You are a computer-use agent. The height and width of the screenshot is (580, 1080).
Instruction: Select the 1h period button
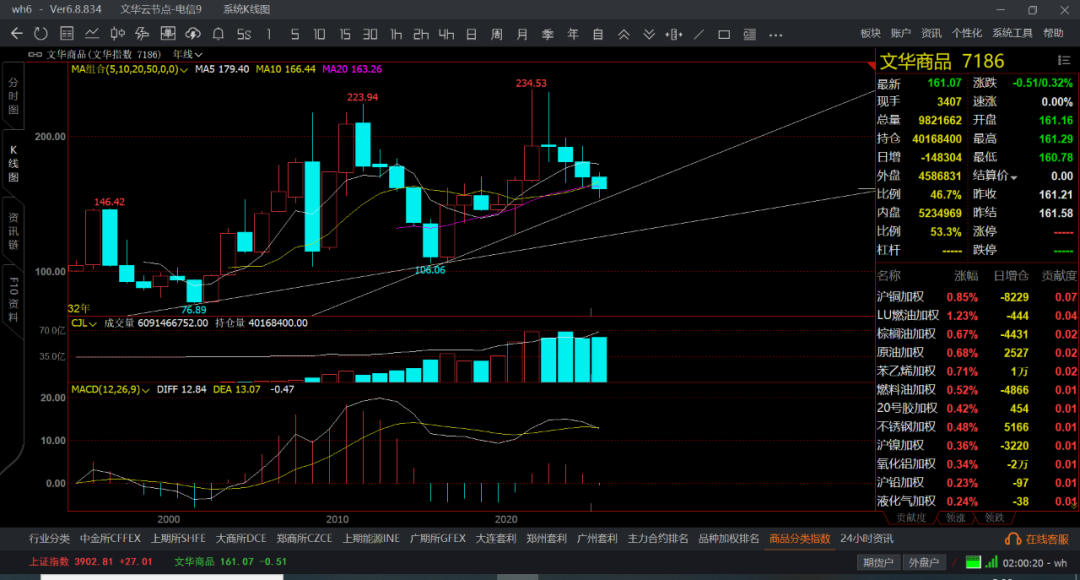point(396,34)
